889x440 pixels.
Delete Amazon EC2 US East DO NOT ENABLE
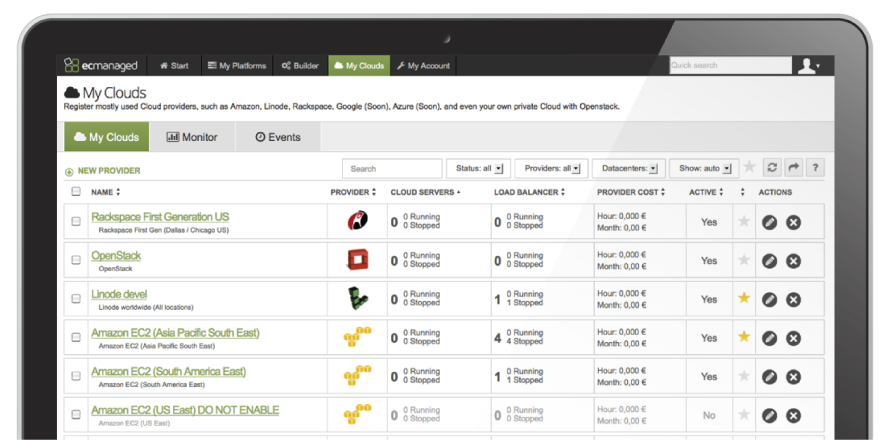pos(793,416)
